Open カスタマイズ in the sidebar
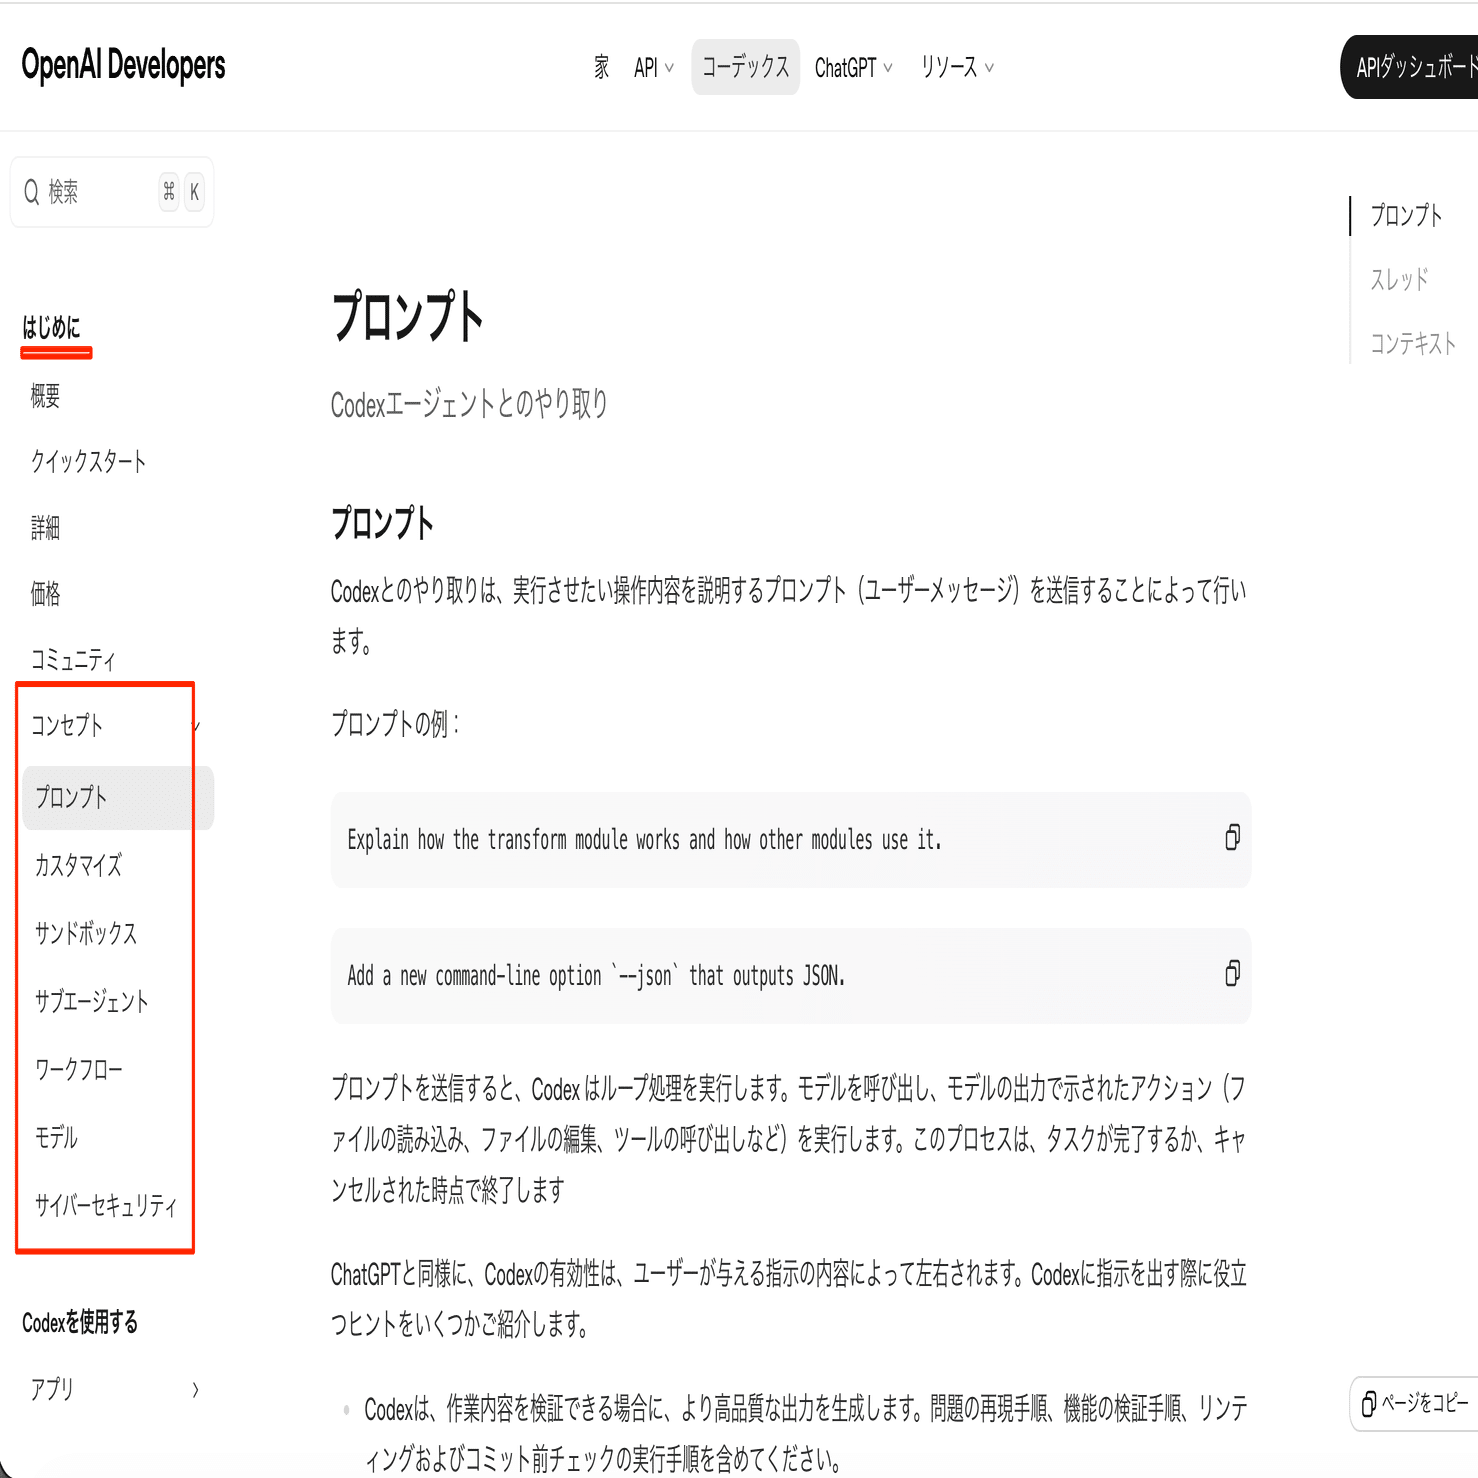 tap(78, 865)
